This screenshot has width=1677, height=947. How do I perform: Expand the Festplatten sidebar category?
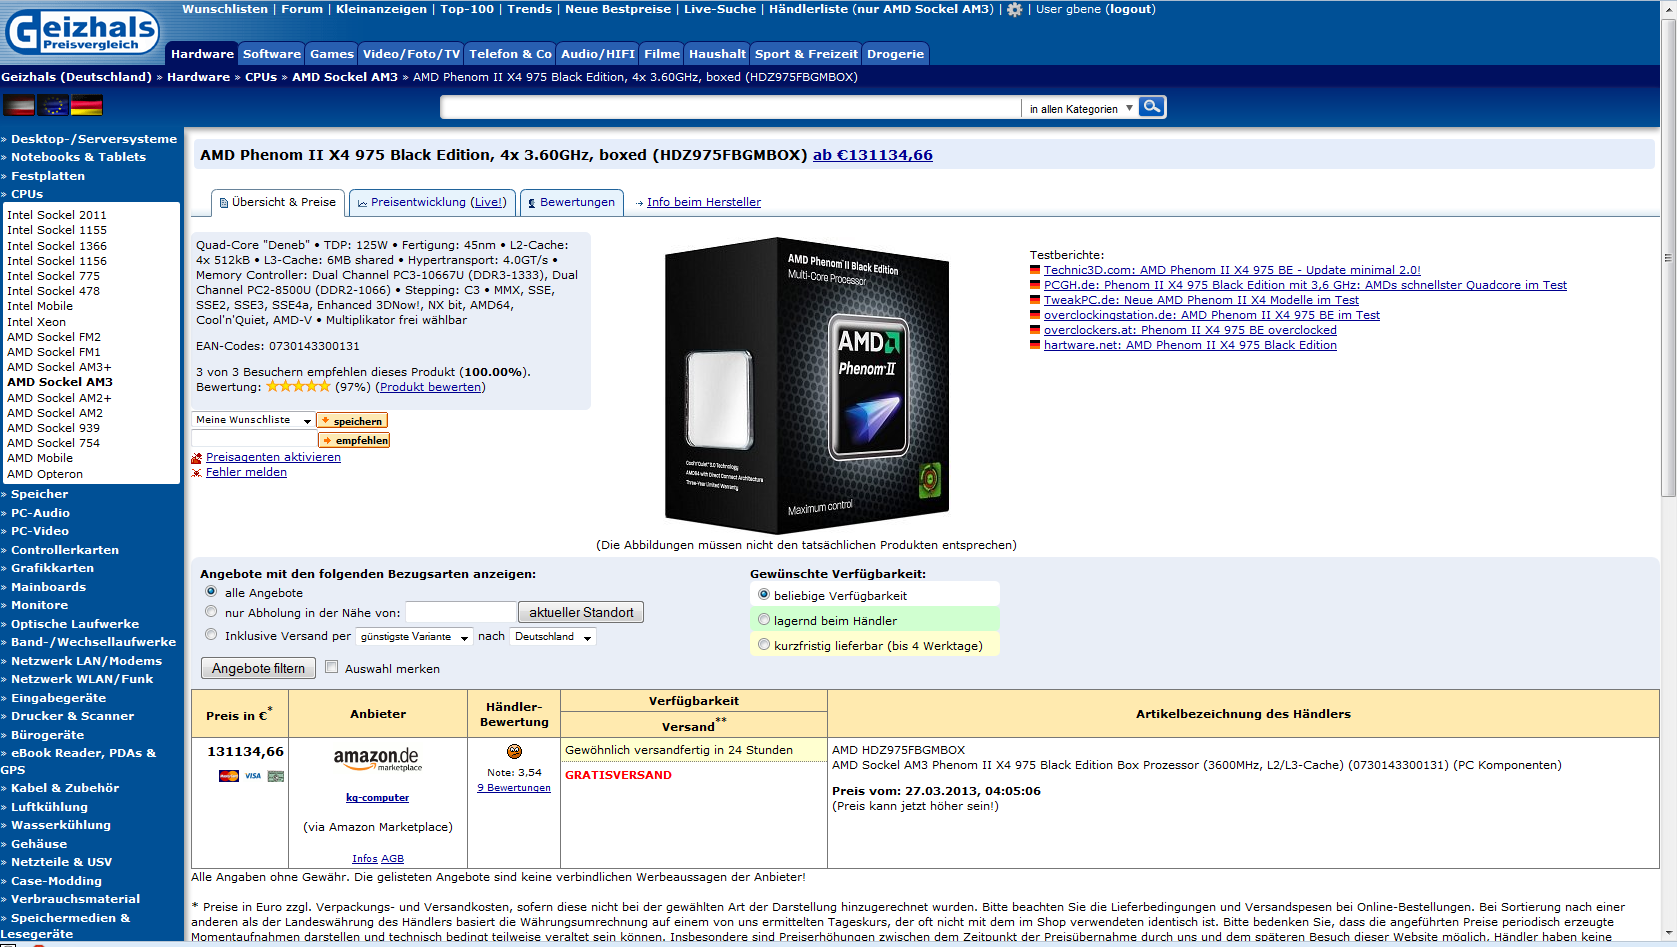point(47,176)
